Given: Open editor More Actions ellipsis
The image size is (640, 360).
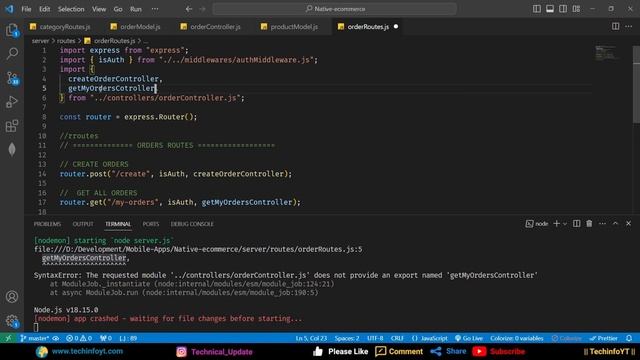Looking at the screenshot, I should [x=629, y=27].
